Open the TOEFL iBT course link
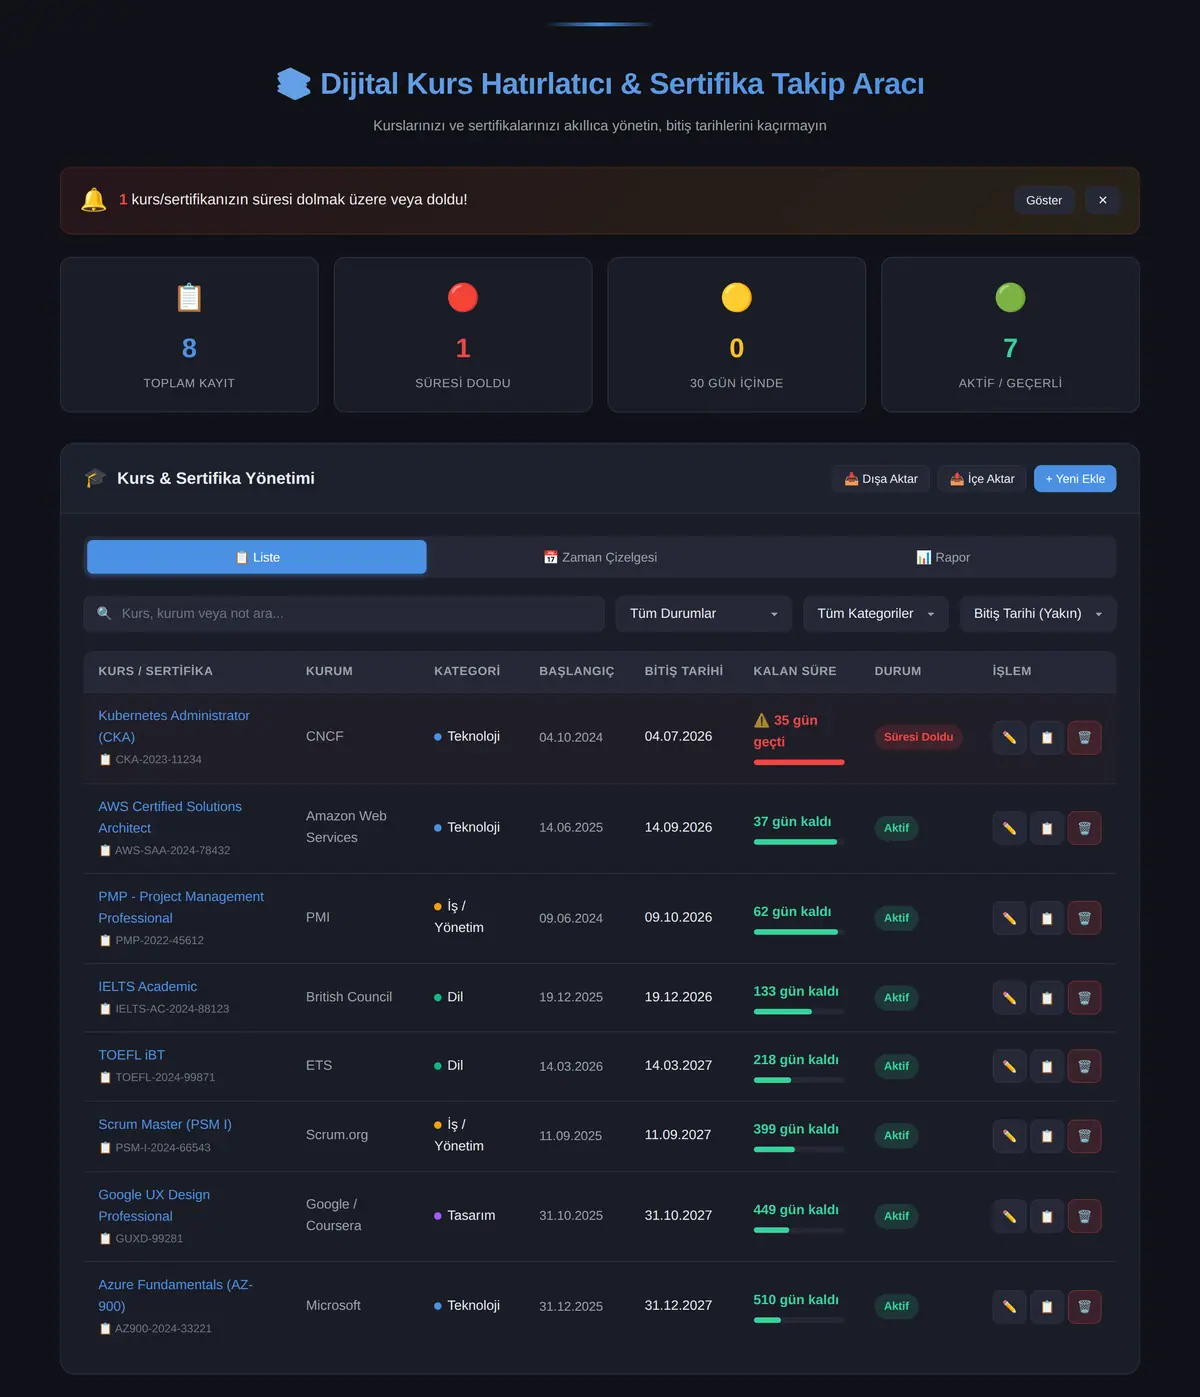This screenshot has width=1200, height=1397. (x=132, y=1055)
